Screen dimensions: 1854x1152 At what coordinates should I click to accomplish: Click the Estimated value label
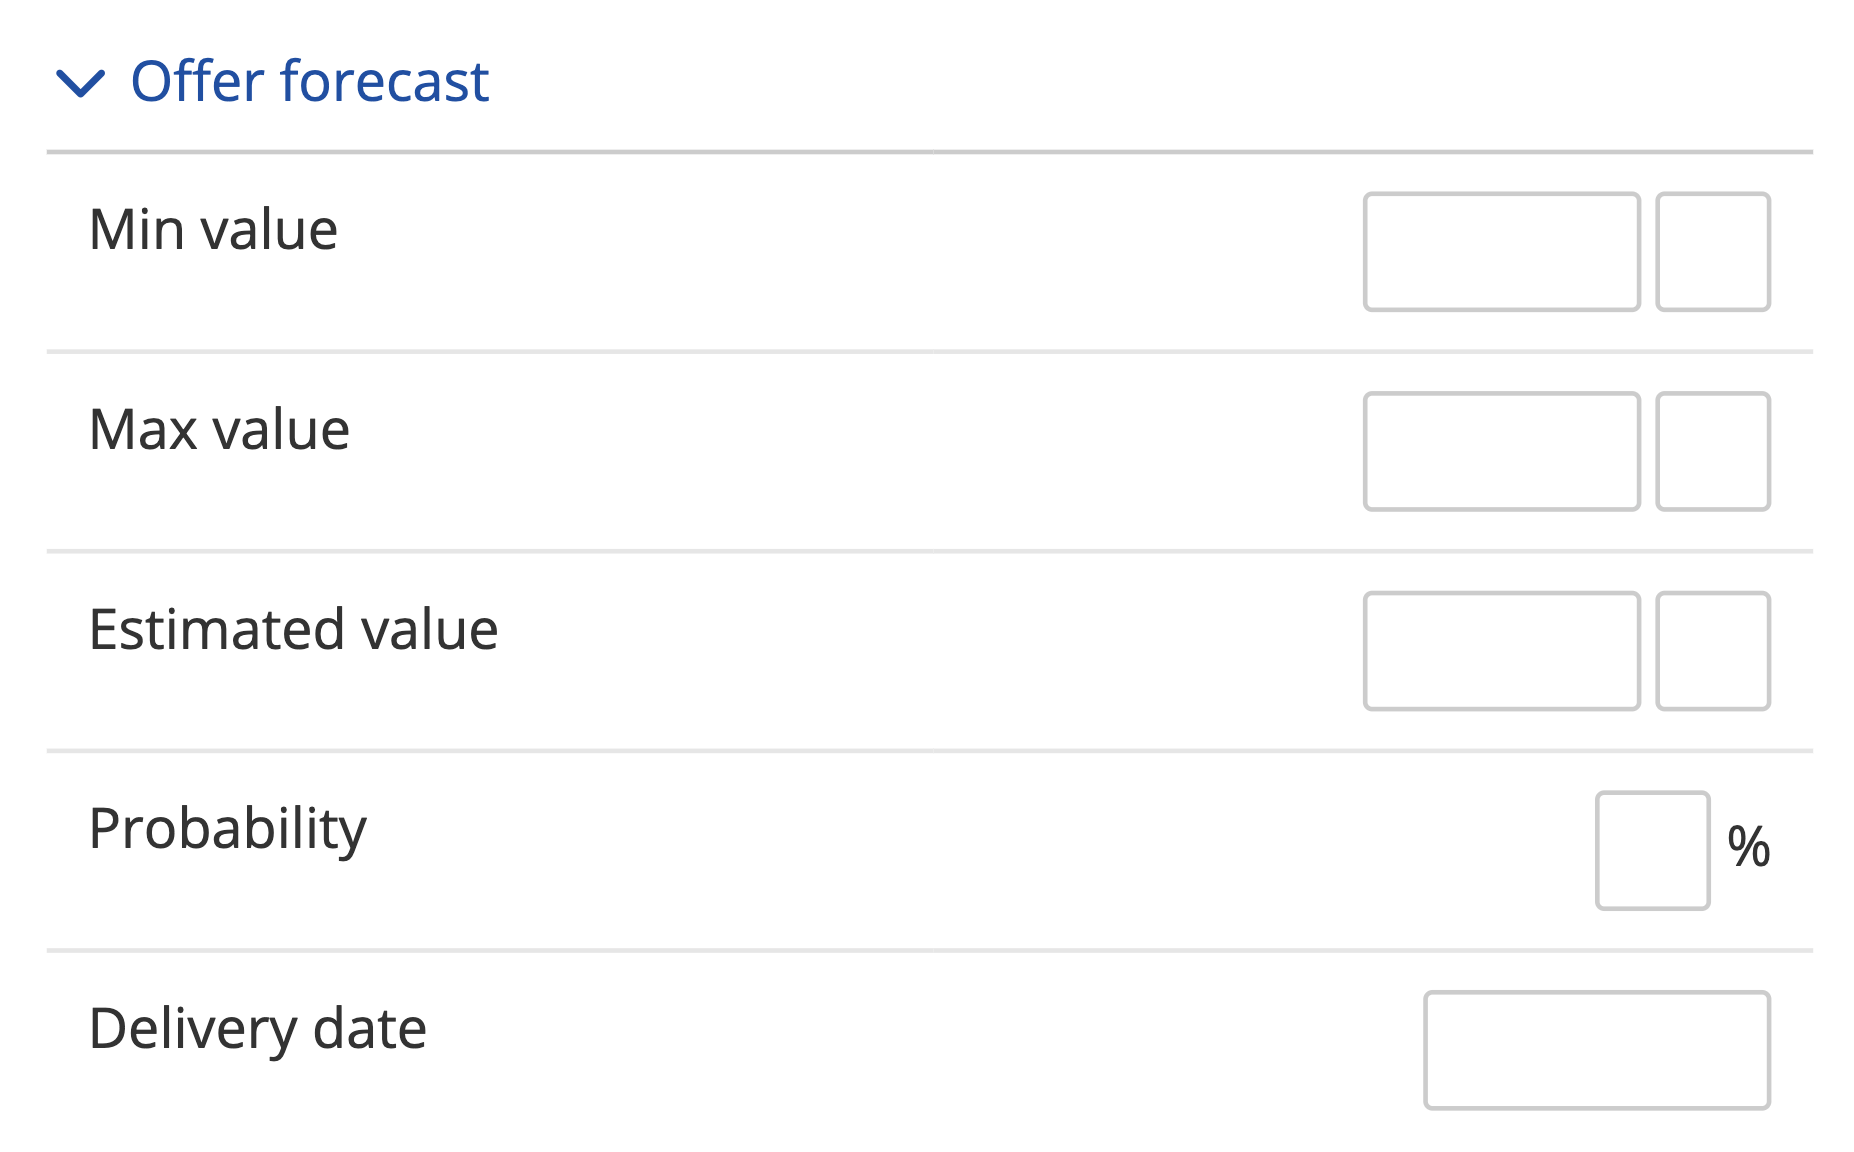(293, 630)
